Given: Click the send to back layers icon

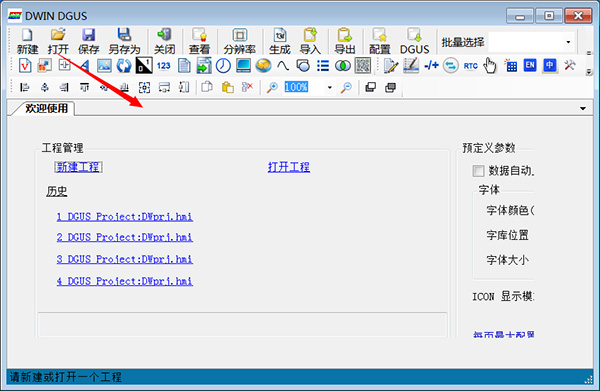Looking at the screenshot, I should (390, 88).
